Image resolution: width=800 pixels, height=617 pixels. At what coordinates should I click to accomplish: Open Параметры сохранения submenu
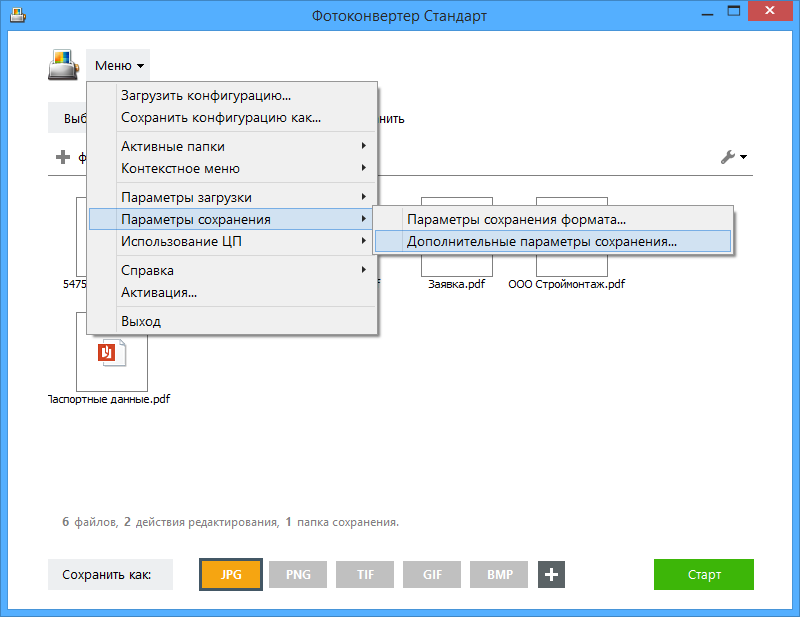232,219
